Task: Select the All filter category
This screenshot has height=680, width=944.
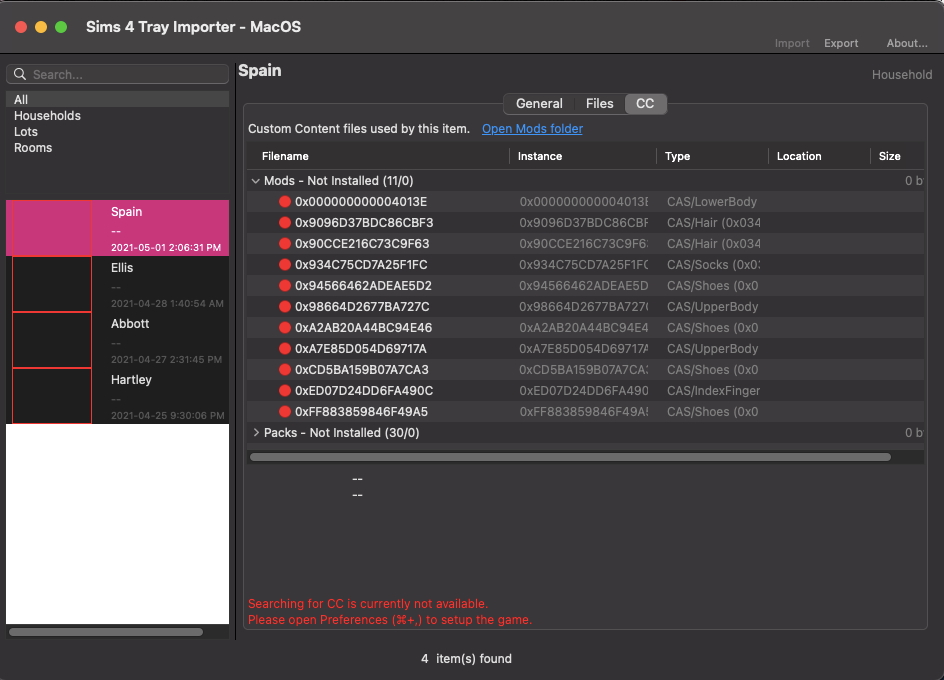Action: pos(117,99)
